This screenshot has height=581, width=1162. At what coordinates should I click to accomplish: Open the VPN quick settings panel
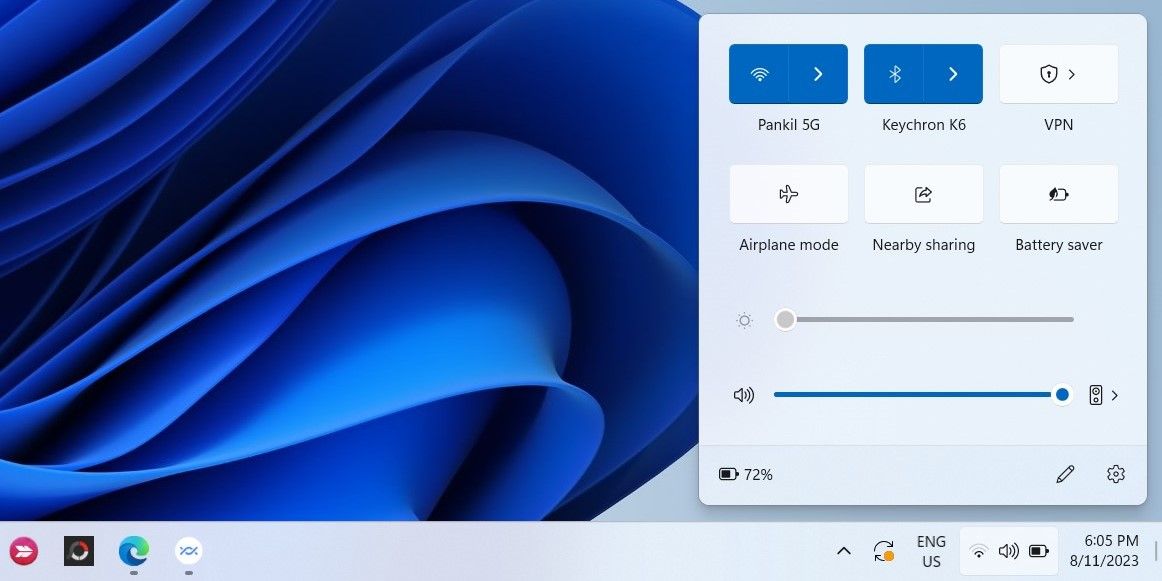pos(1059,73)
